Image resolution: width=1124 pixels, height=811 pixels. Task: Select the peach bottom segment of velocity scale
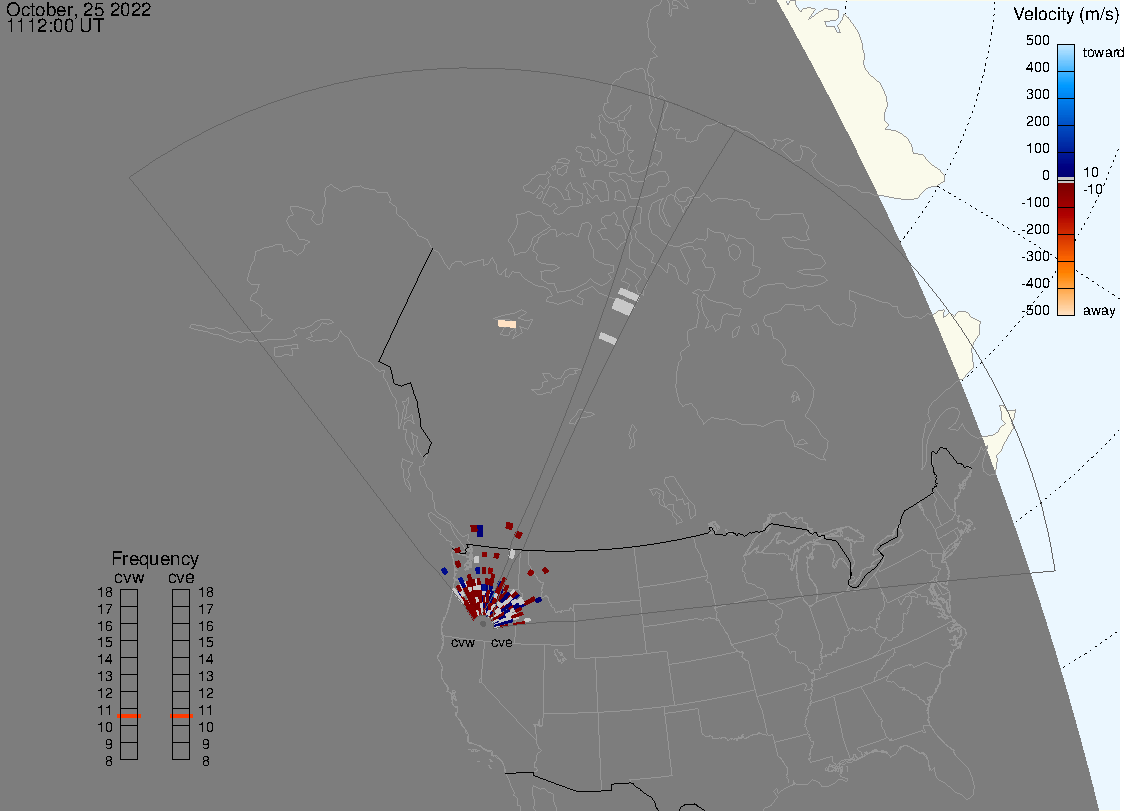1066,302
